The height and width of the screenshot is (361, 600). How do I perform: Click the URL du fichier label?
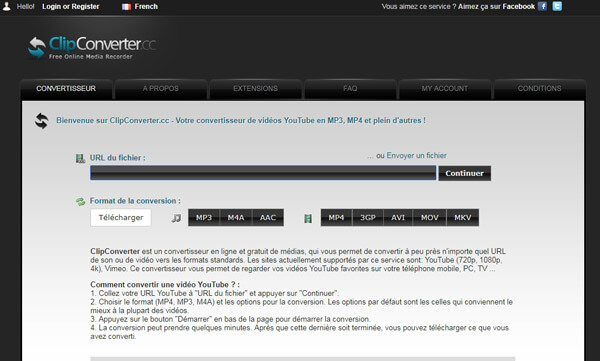(117, 158)
